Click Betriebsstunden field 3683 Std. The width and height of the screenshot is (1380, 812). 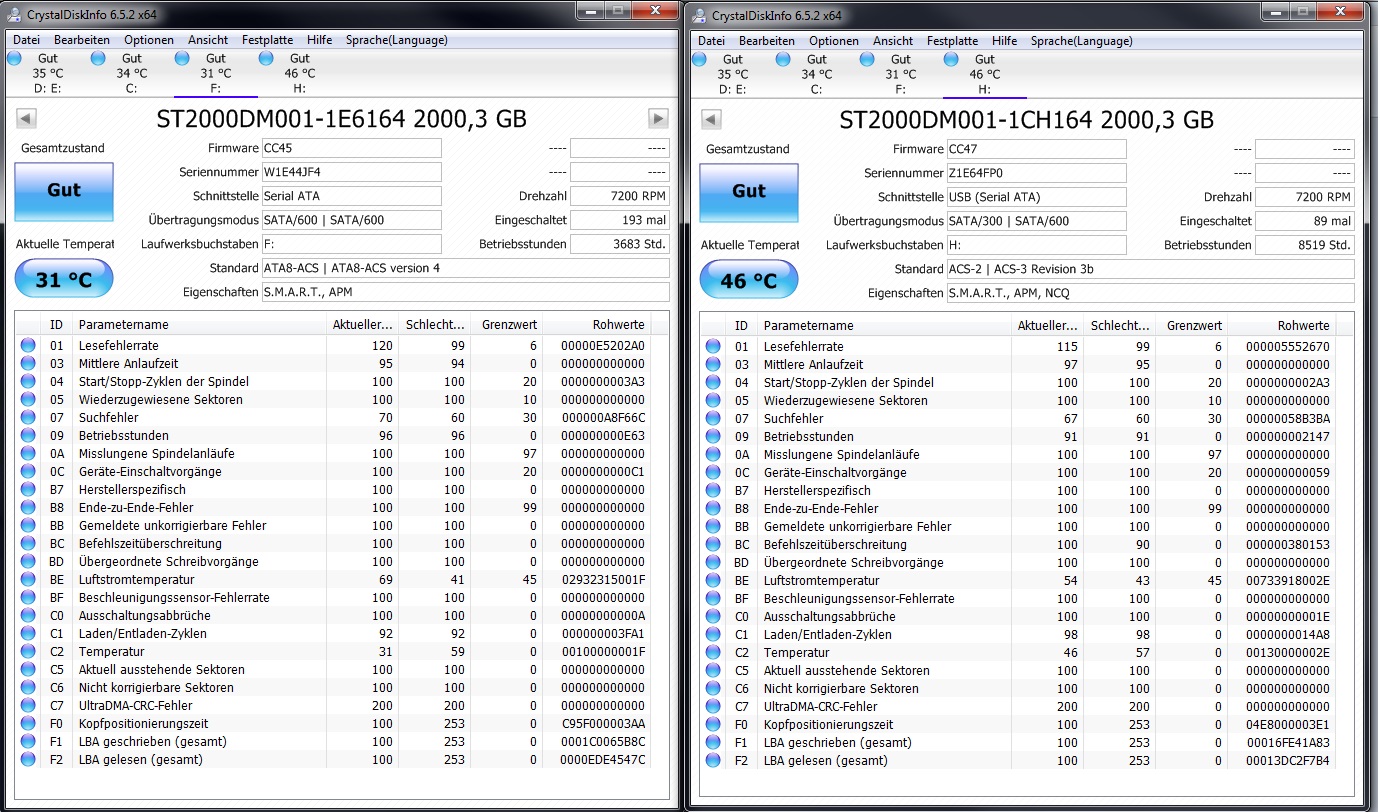pos(620,244)
